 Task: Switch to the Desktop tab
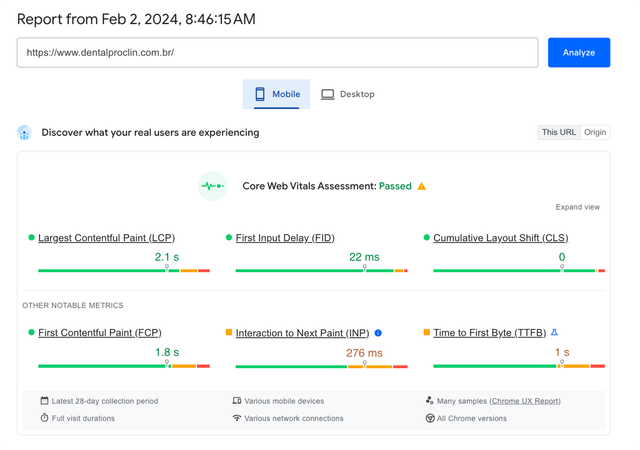pyautogui.click(x=347, y=94)
